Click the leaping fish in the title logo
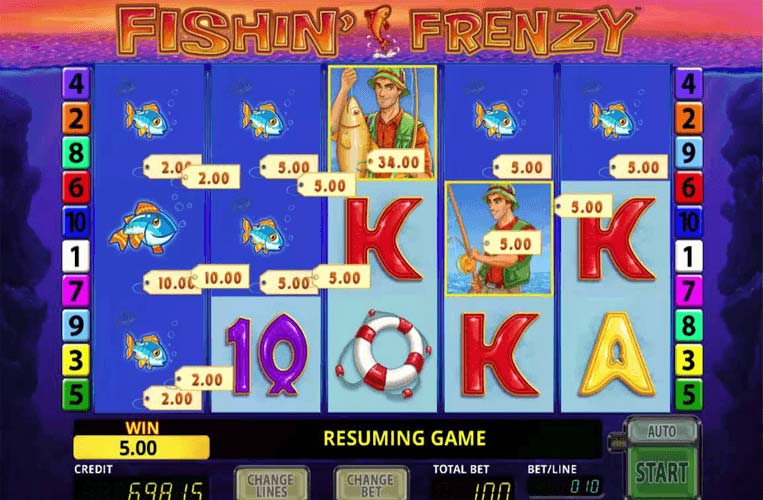This screenshot has width=763, height=500. [x=380, y=30]
